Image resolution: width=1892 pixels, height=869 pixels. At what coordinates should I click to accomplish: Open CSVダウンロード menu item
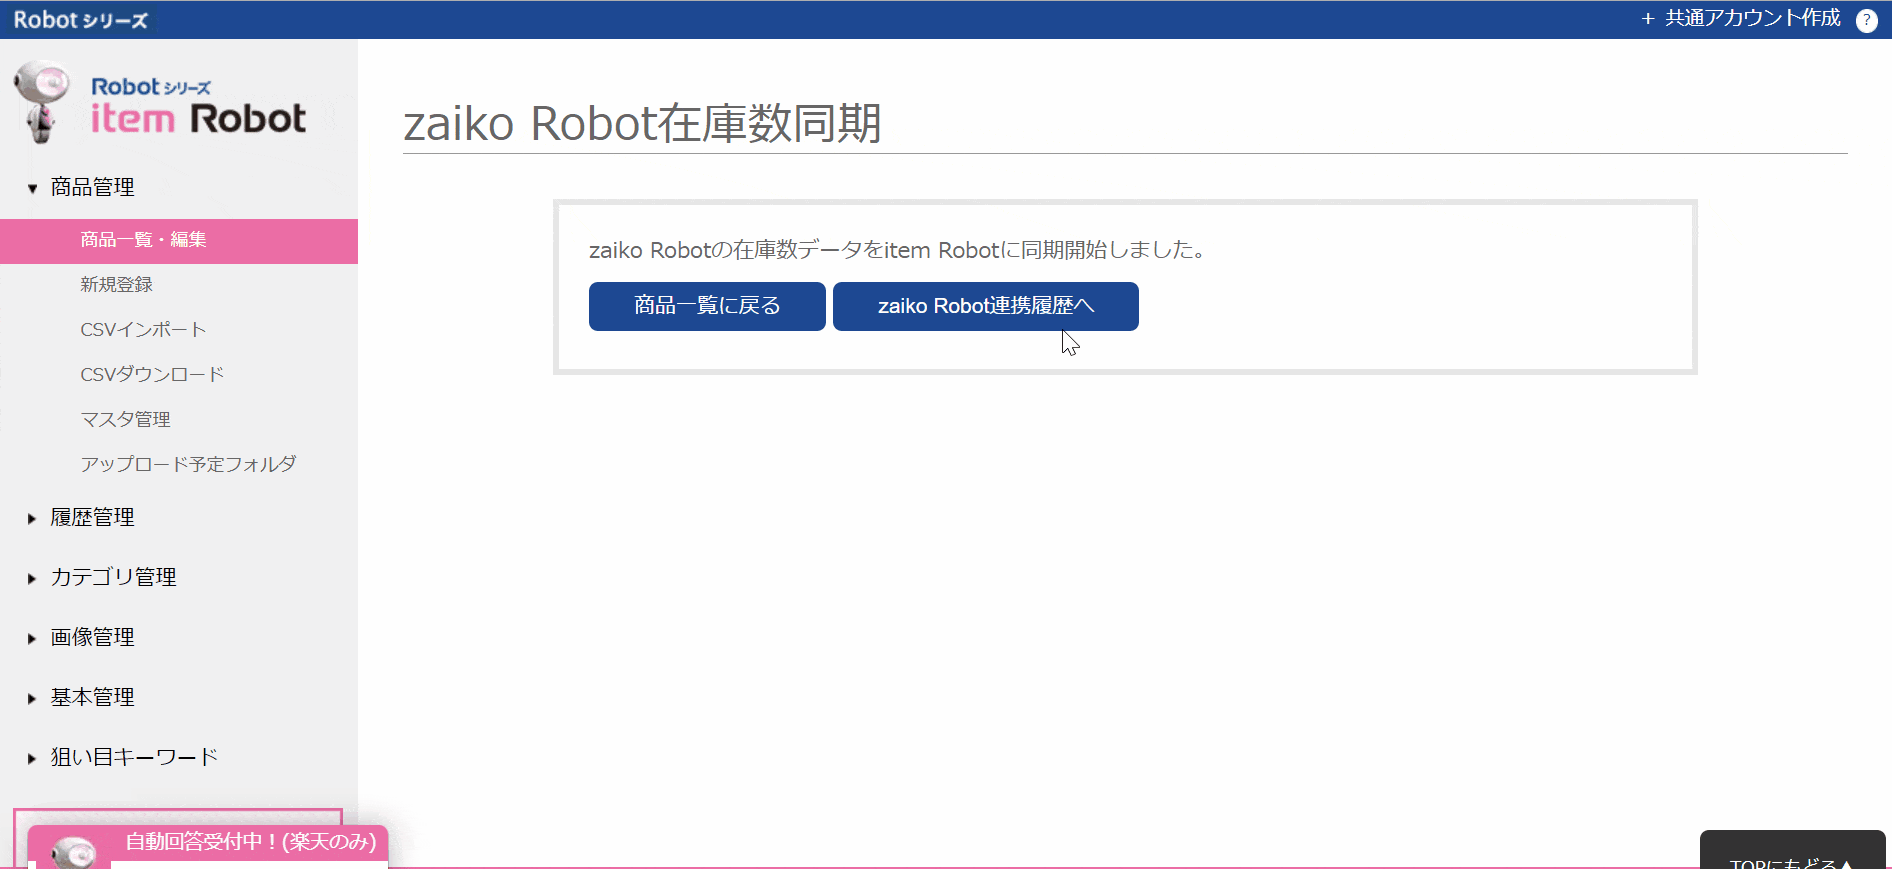(x=152, y=375)
